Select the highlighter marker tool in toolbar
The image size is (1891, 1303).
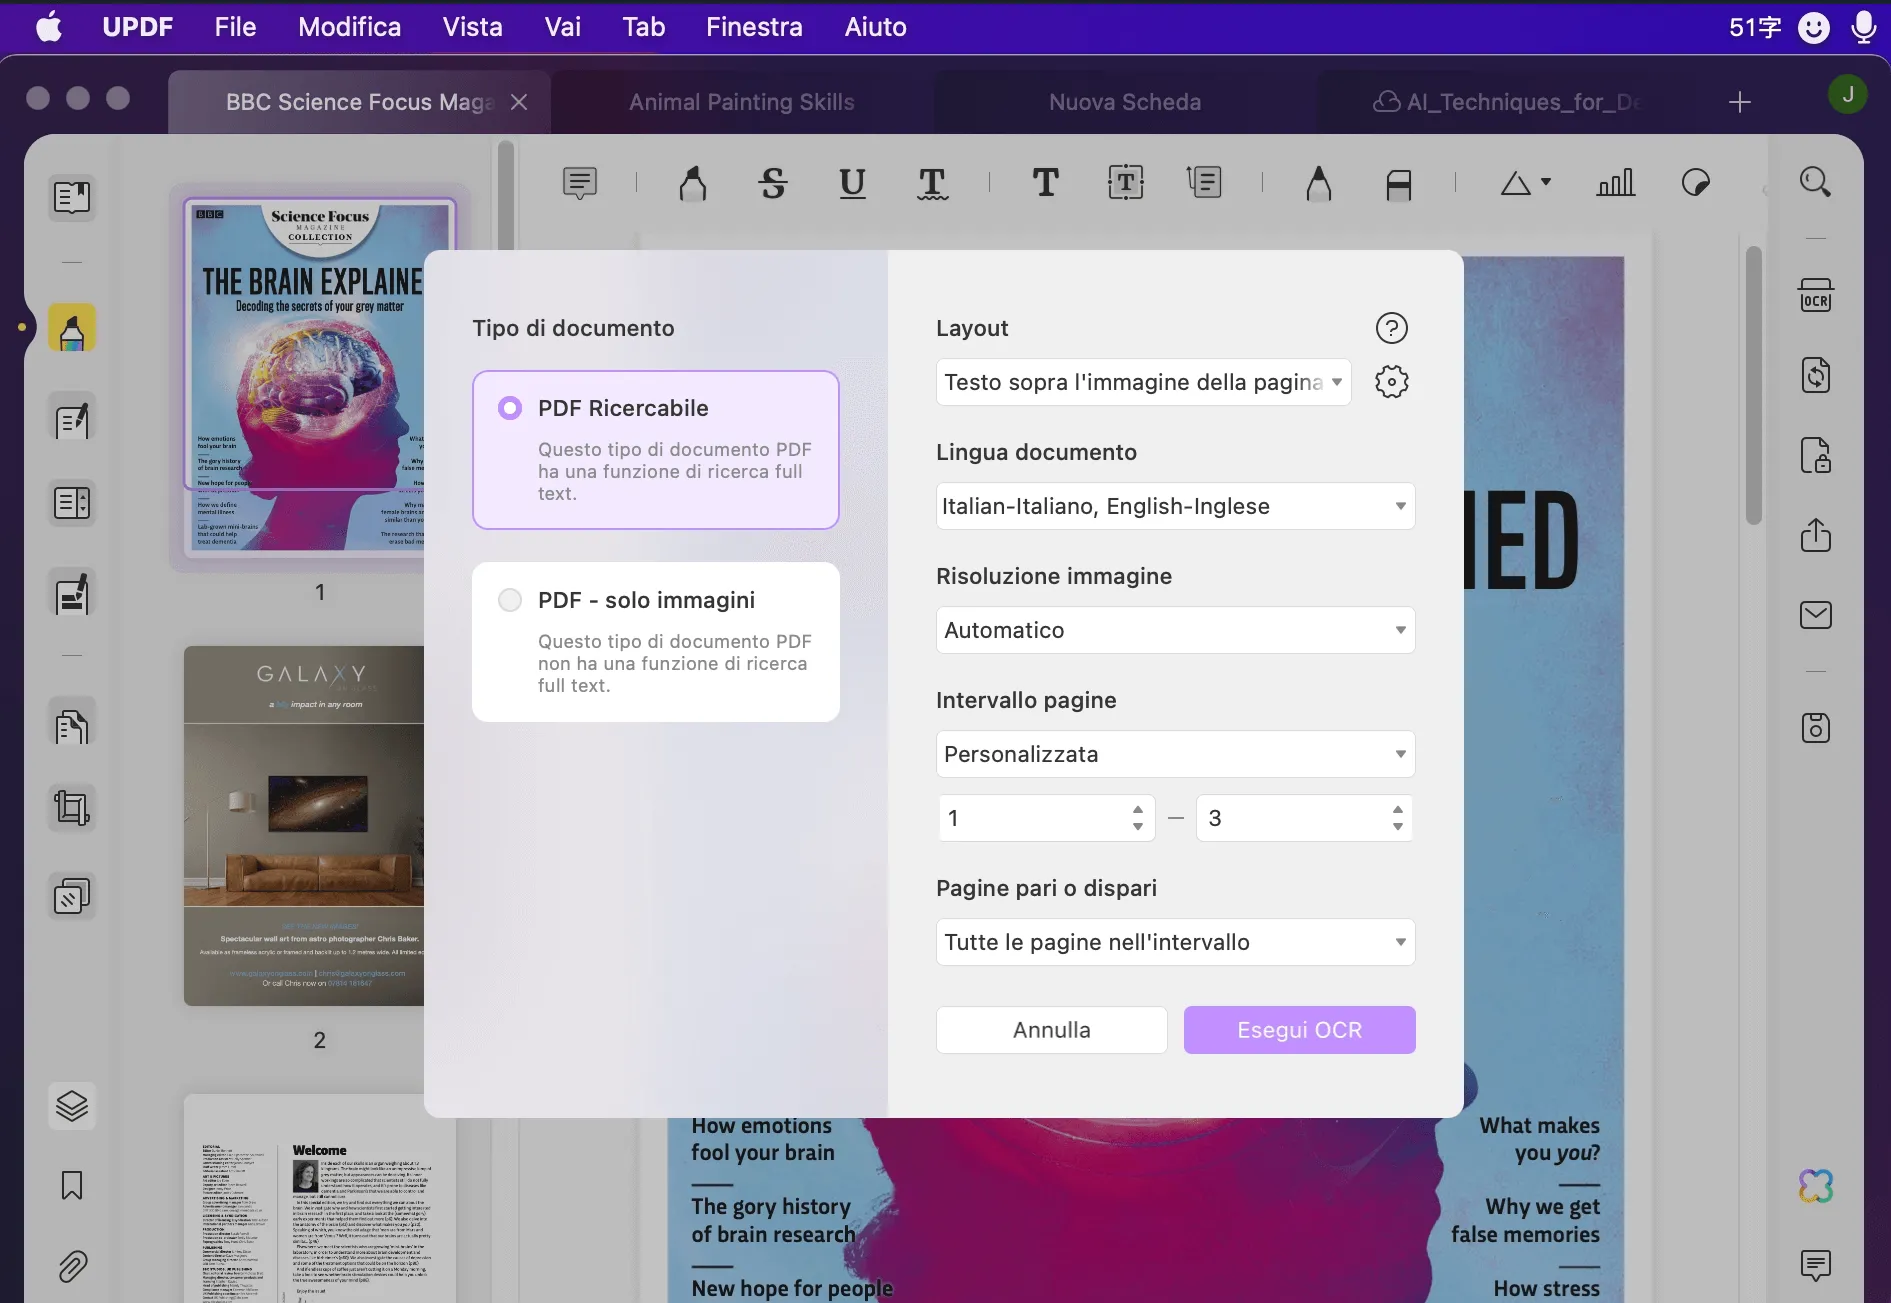(692, 183)
